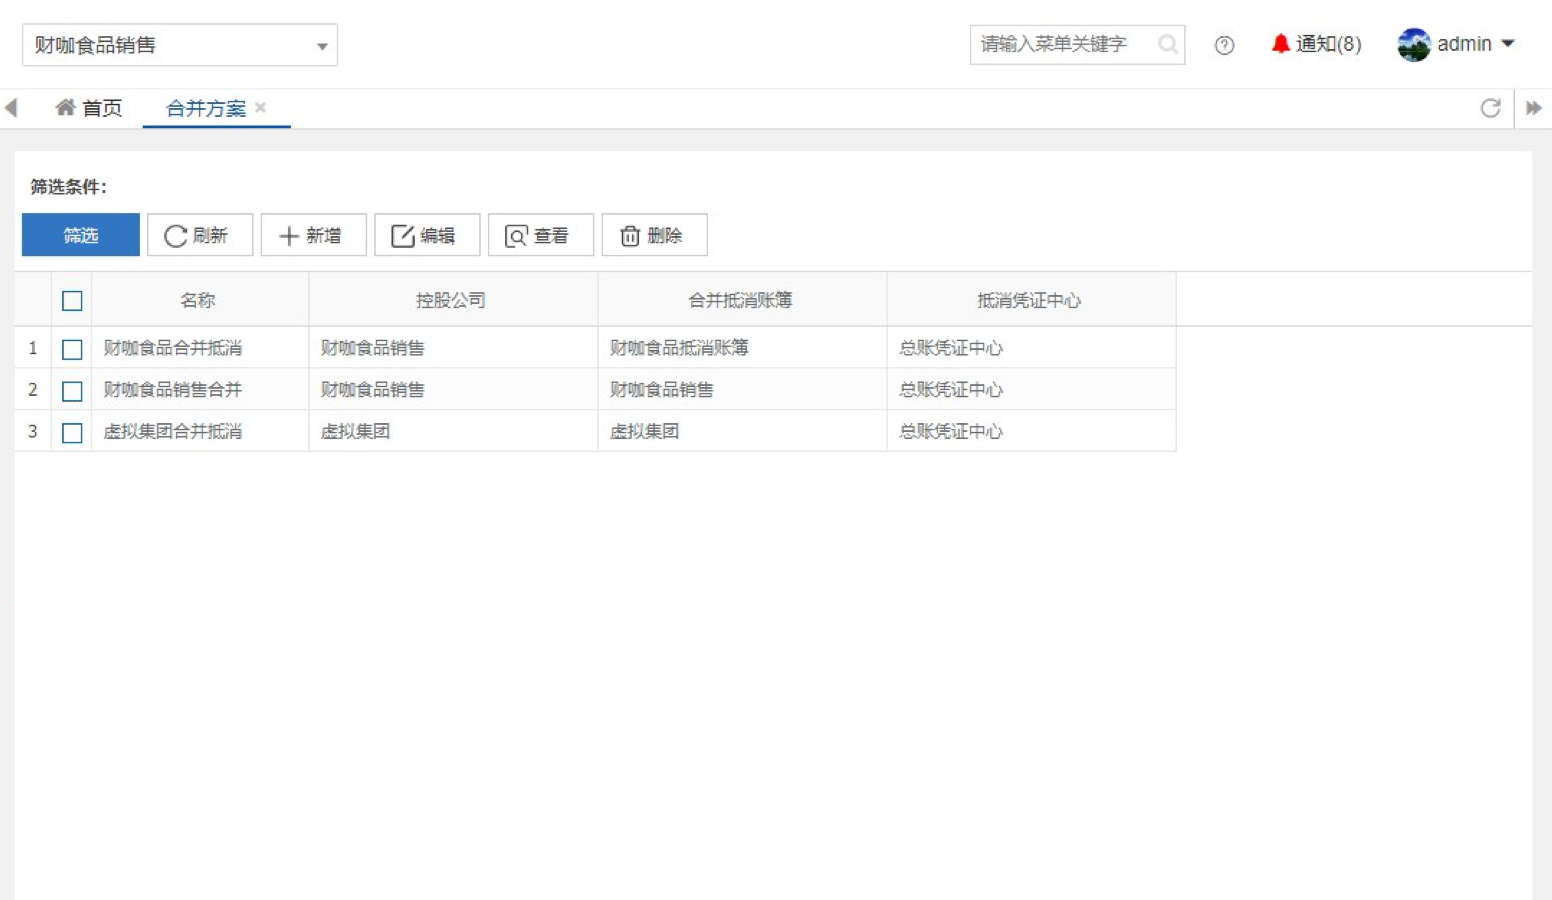Click the admin avatar image
The height and width of the screenshot is (900, 1552).
[x=1414, y=45]
